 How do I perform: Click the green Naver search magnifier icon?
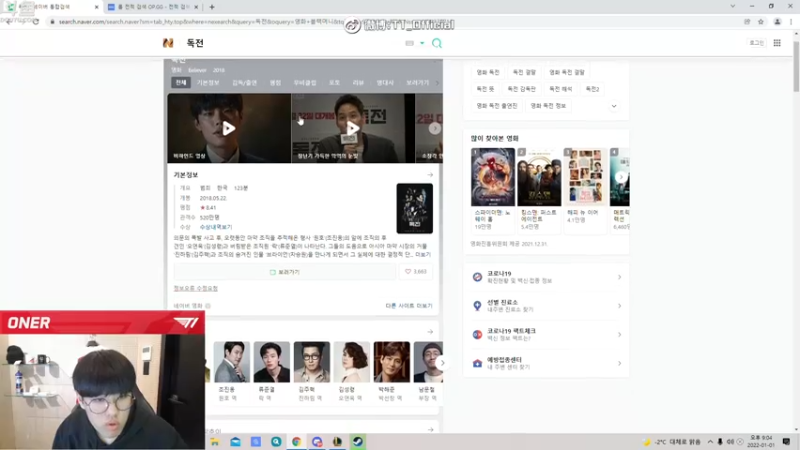(x=437, y=43)
